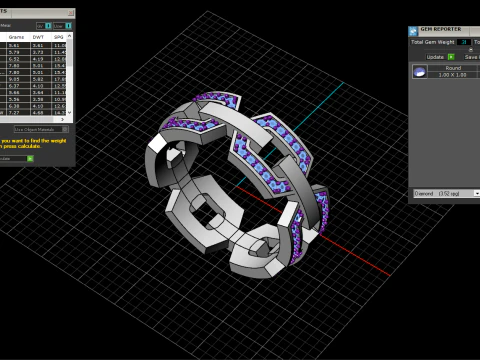This screenshot has height=360, width=480.
Task: Click the Gem Reporter panel icon
Action: (413, 31)
